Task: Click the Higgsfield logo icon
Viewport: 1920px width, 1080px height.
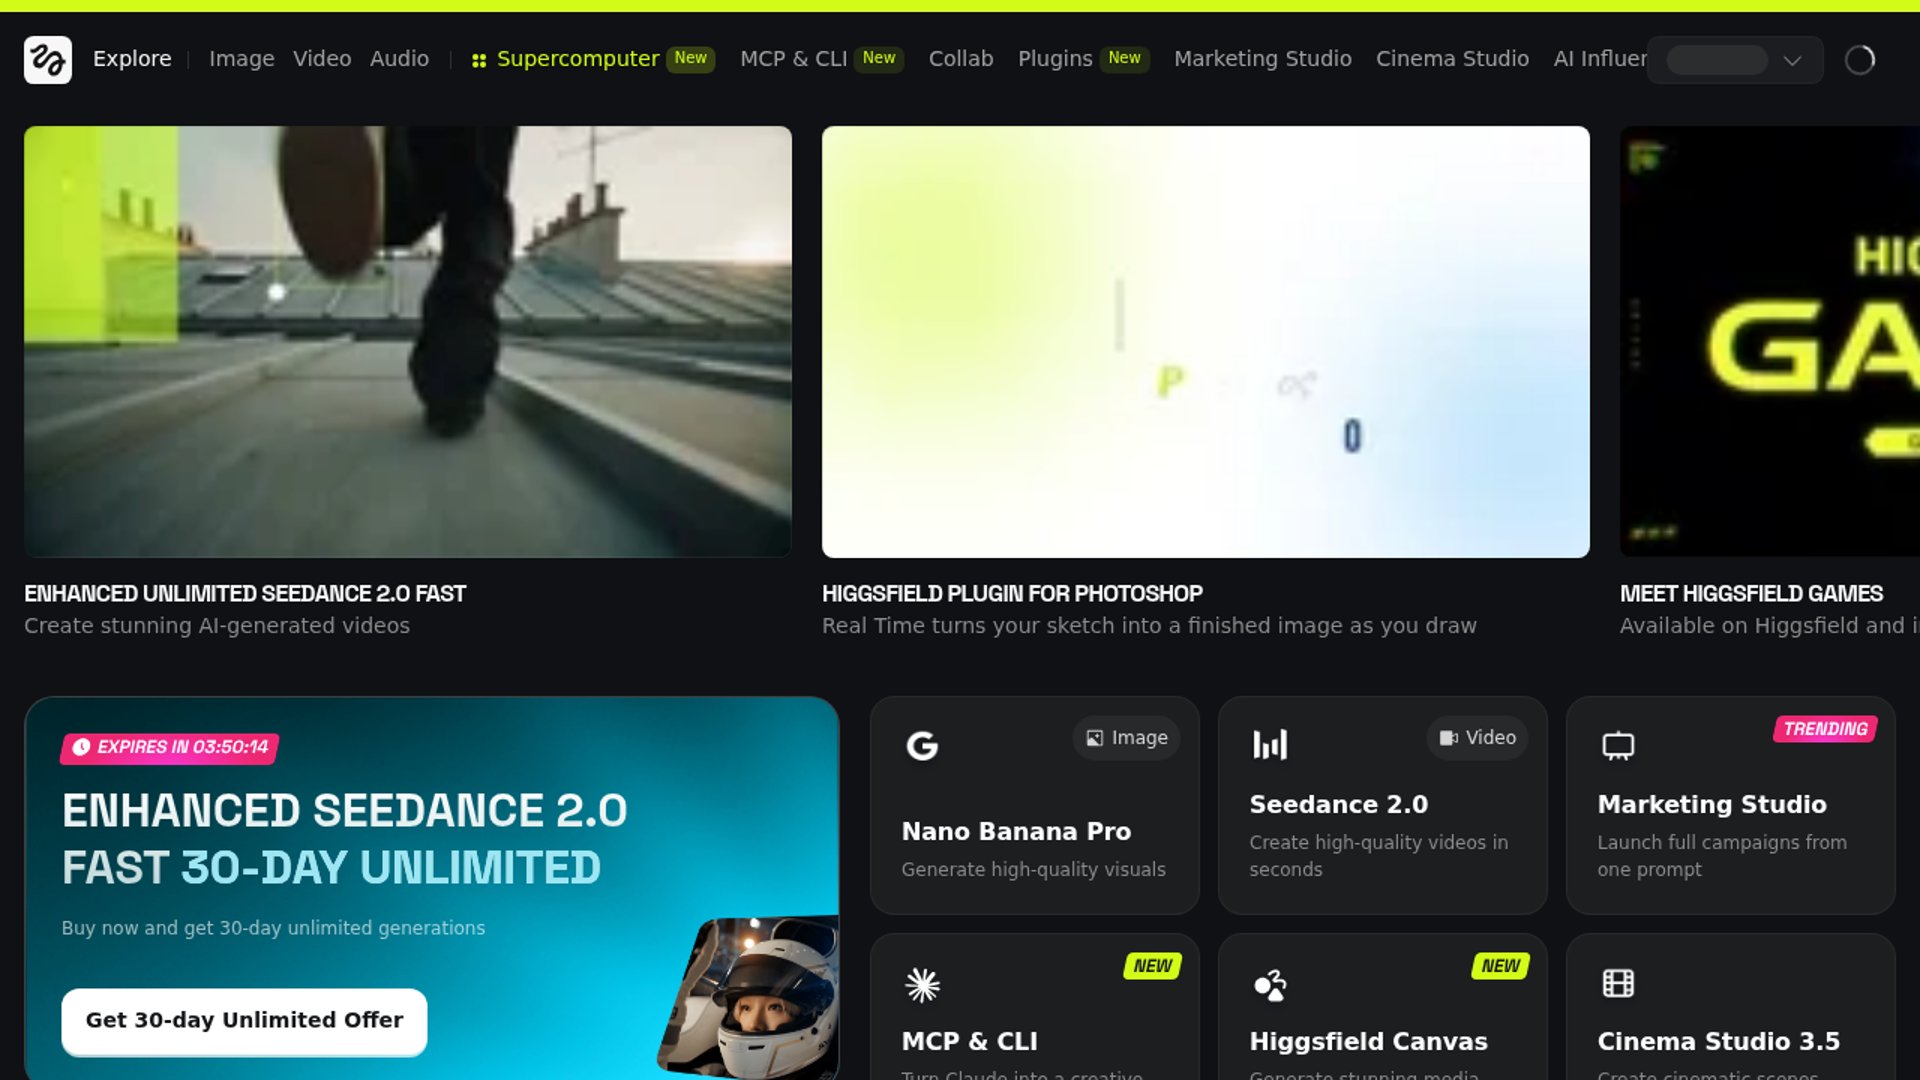Action: point(48,60)
